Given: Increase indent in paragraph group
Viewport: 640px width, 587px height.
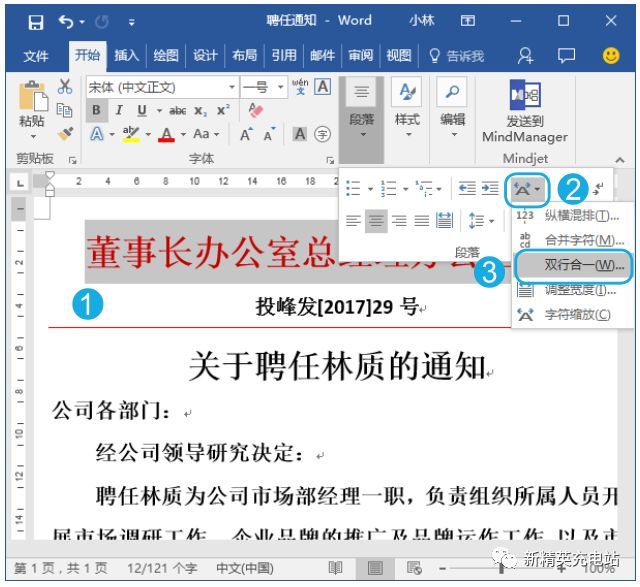Looking at the screenshot, I should 490,188.
